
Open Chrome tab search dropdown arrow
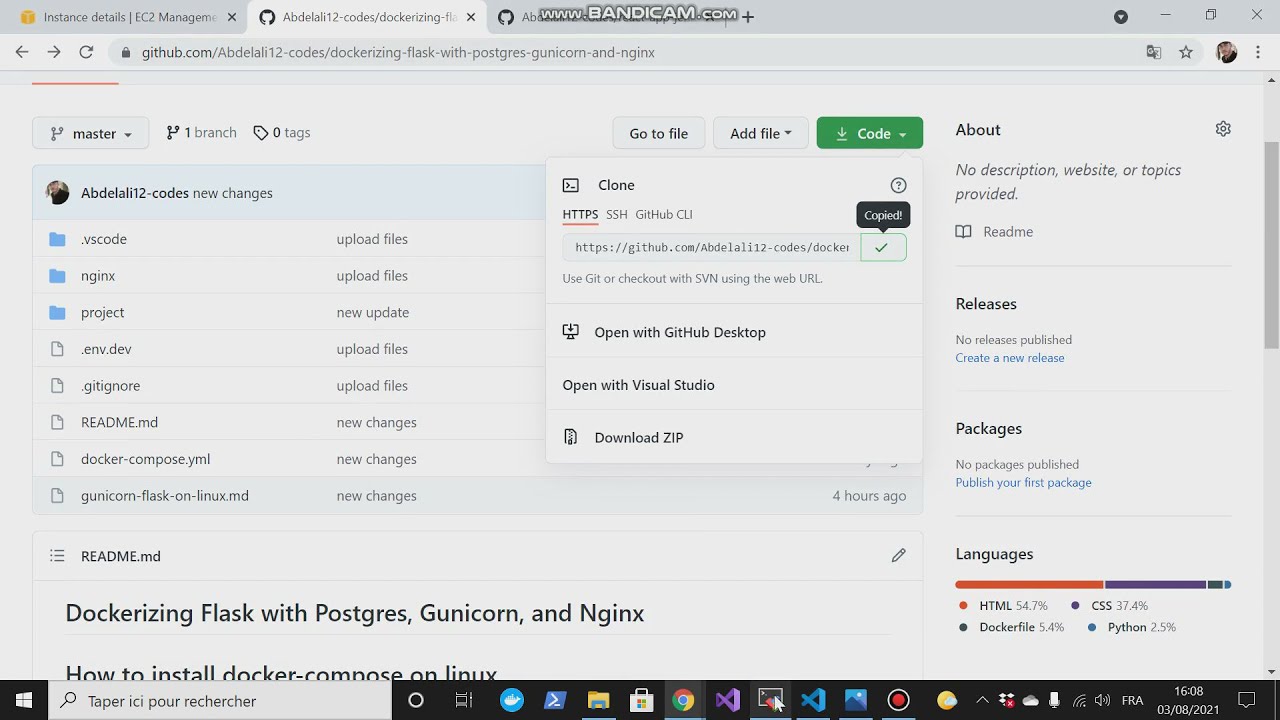point(1121,16)
